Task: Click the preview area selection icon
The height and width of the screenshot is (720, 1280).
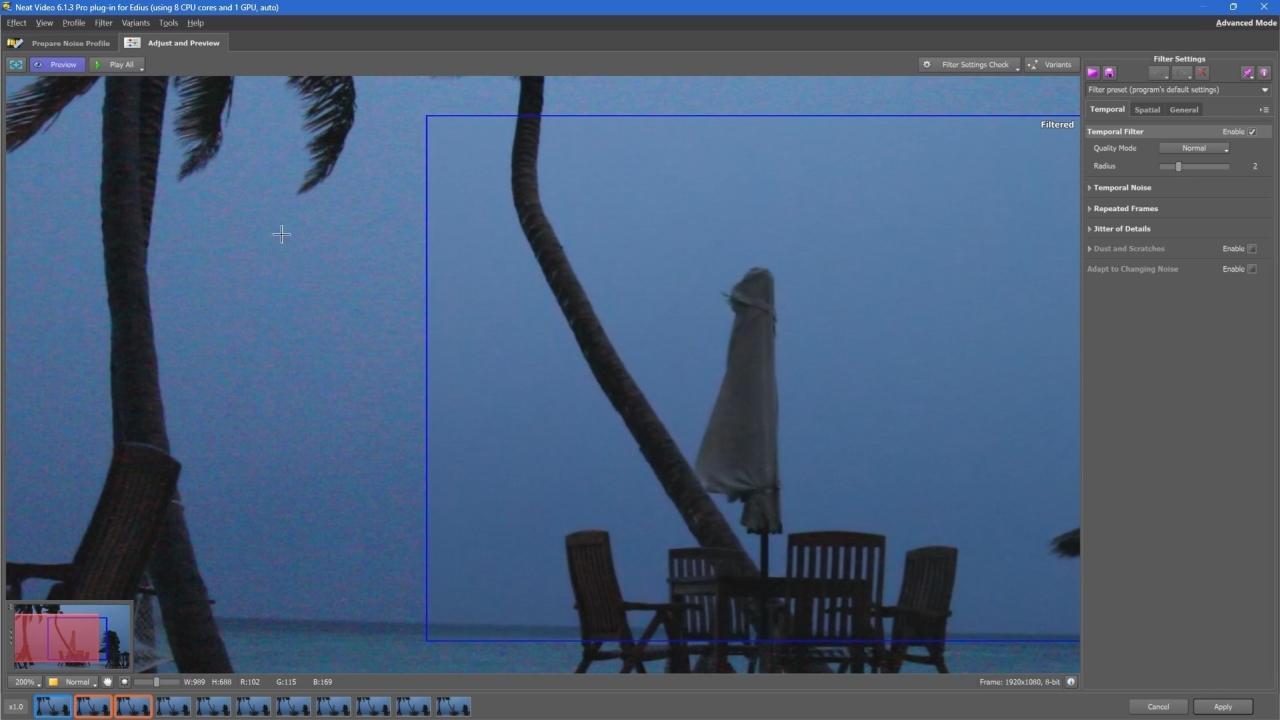Action: [x=16, y=65]
